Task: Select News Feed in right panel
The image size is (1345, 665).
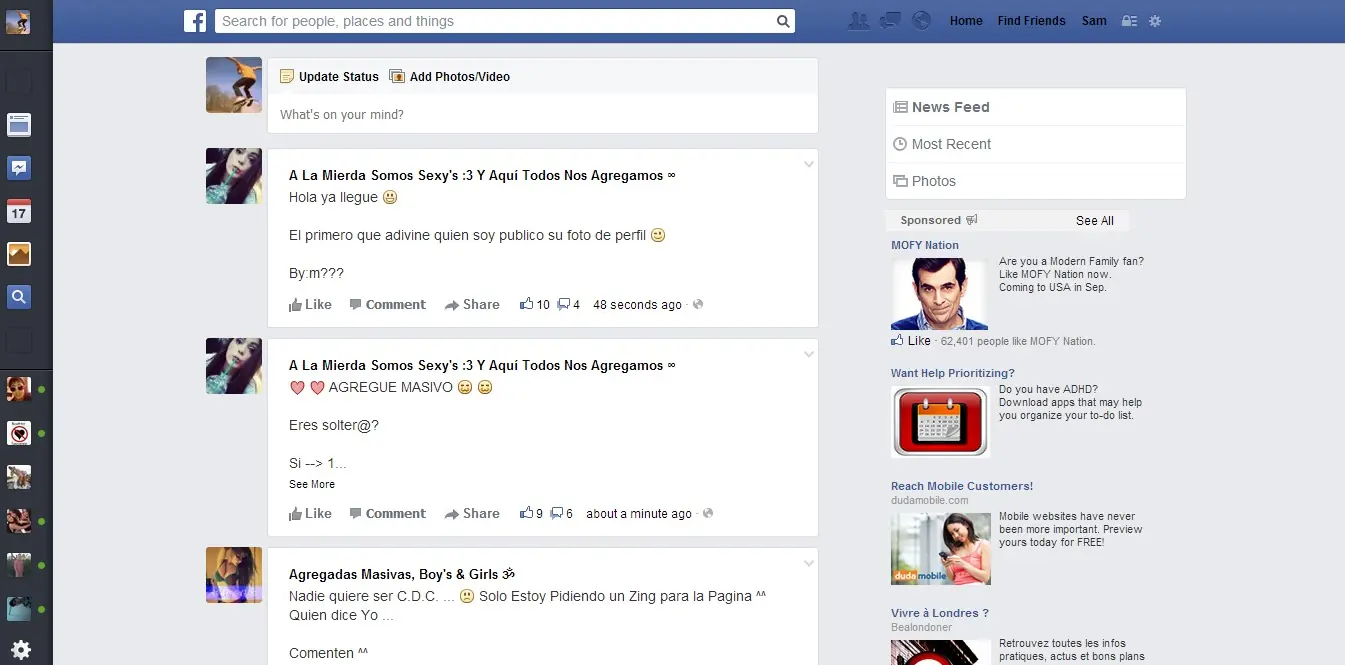Action: 1036,107
